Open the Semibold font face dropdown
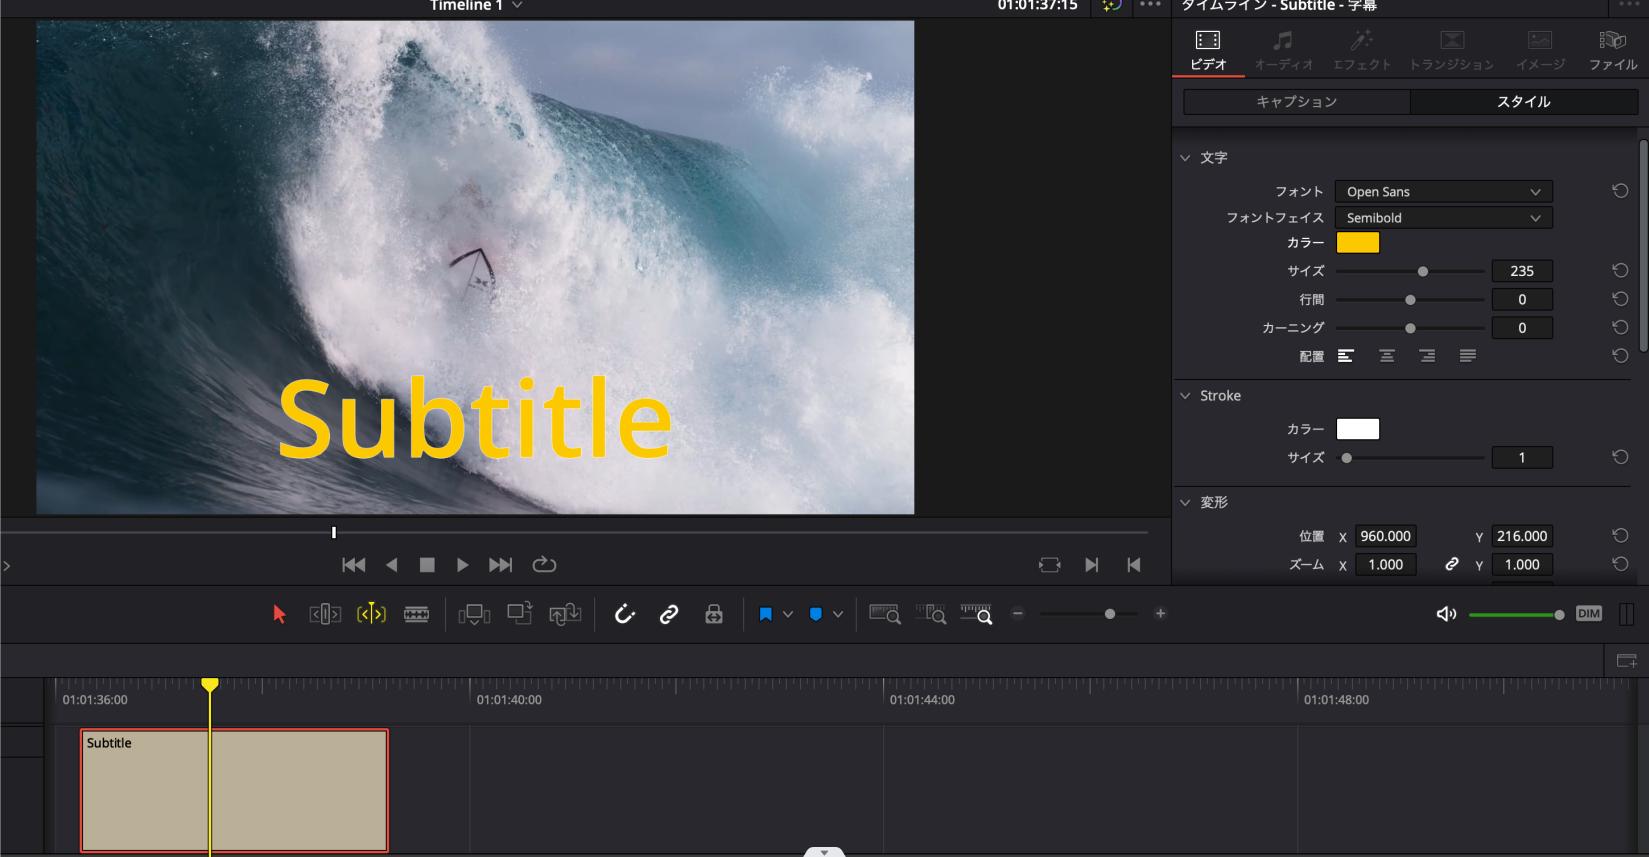Image resolution: width=1649 pixels, height=857 pixels. coord(1444,218)
